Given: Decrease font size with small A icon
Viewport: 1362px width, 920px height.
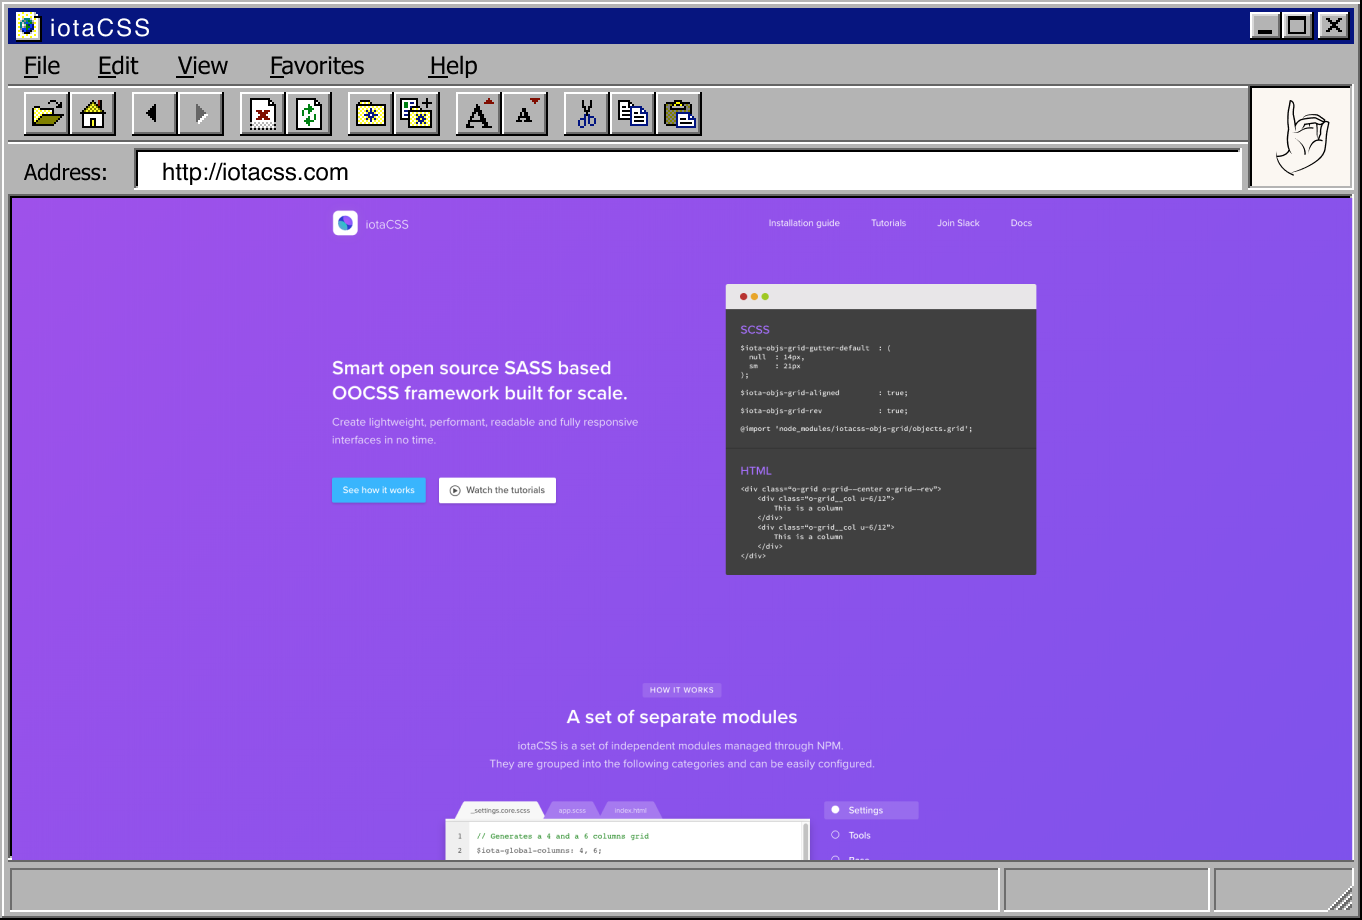Looking at the screenshot, I should pyautogui.click(x=525, y=114).
